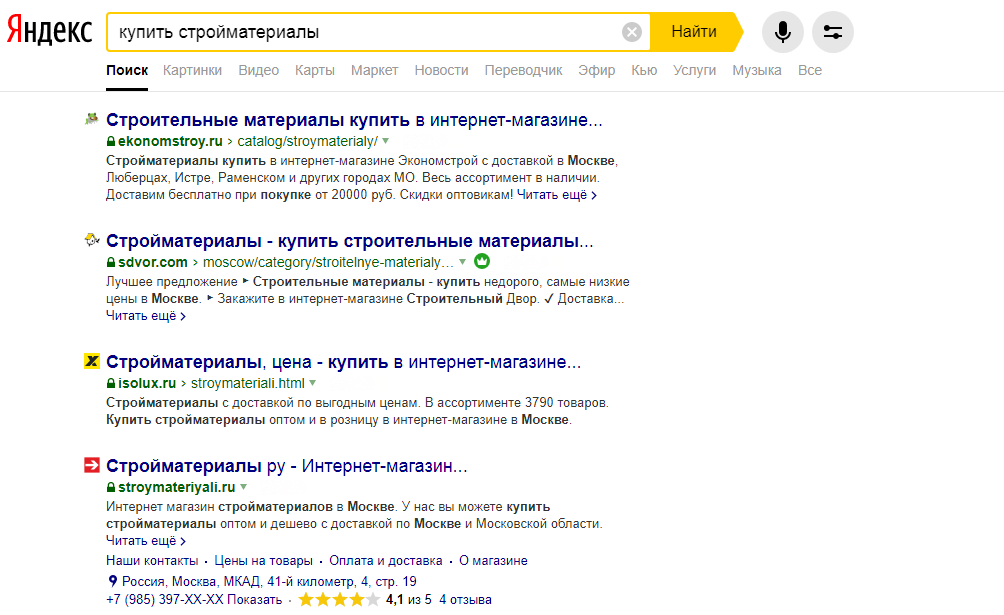Screen dimensions: 1004x615
Task: Click the lock icon beside ekonomstroy.ru
Action: pyautogui.click(x=111, y=141)
